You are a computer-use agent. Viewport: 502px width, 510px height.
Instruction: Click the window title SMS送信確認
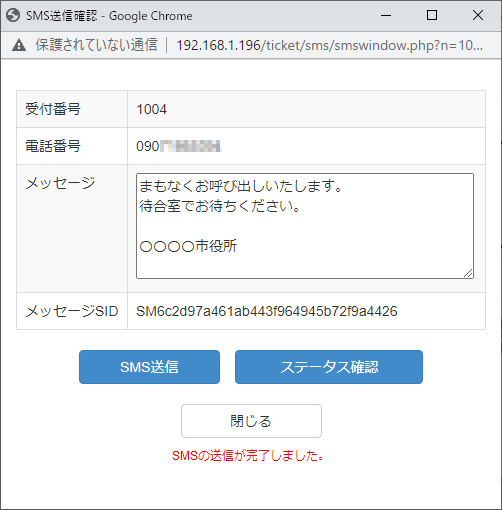(x=62, y=16)
